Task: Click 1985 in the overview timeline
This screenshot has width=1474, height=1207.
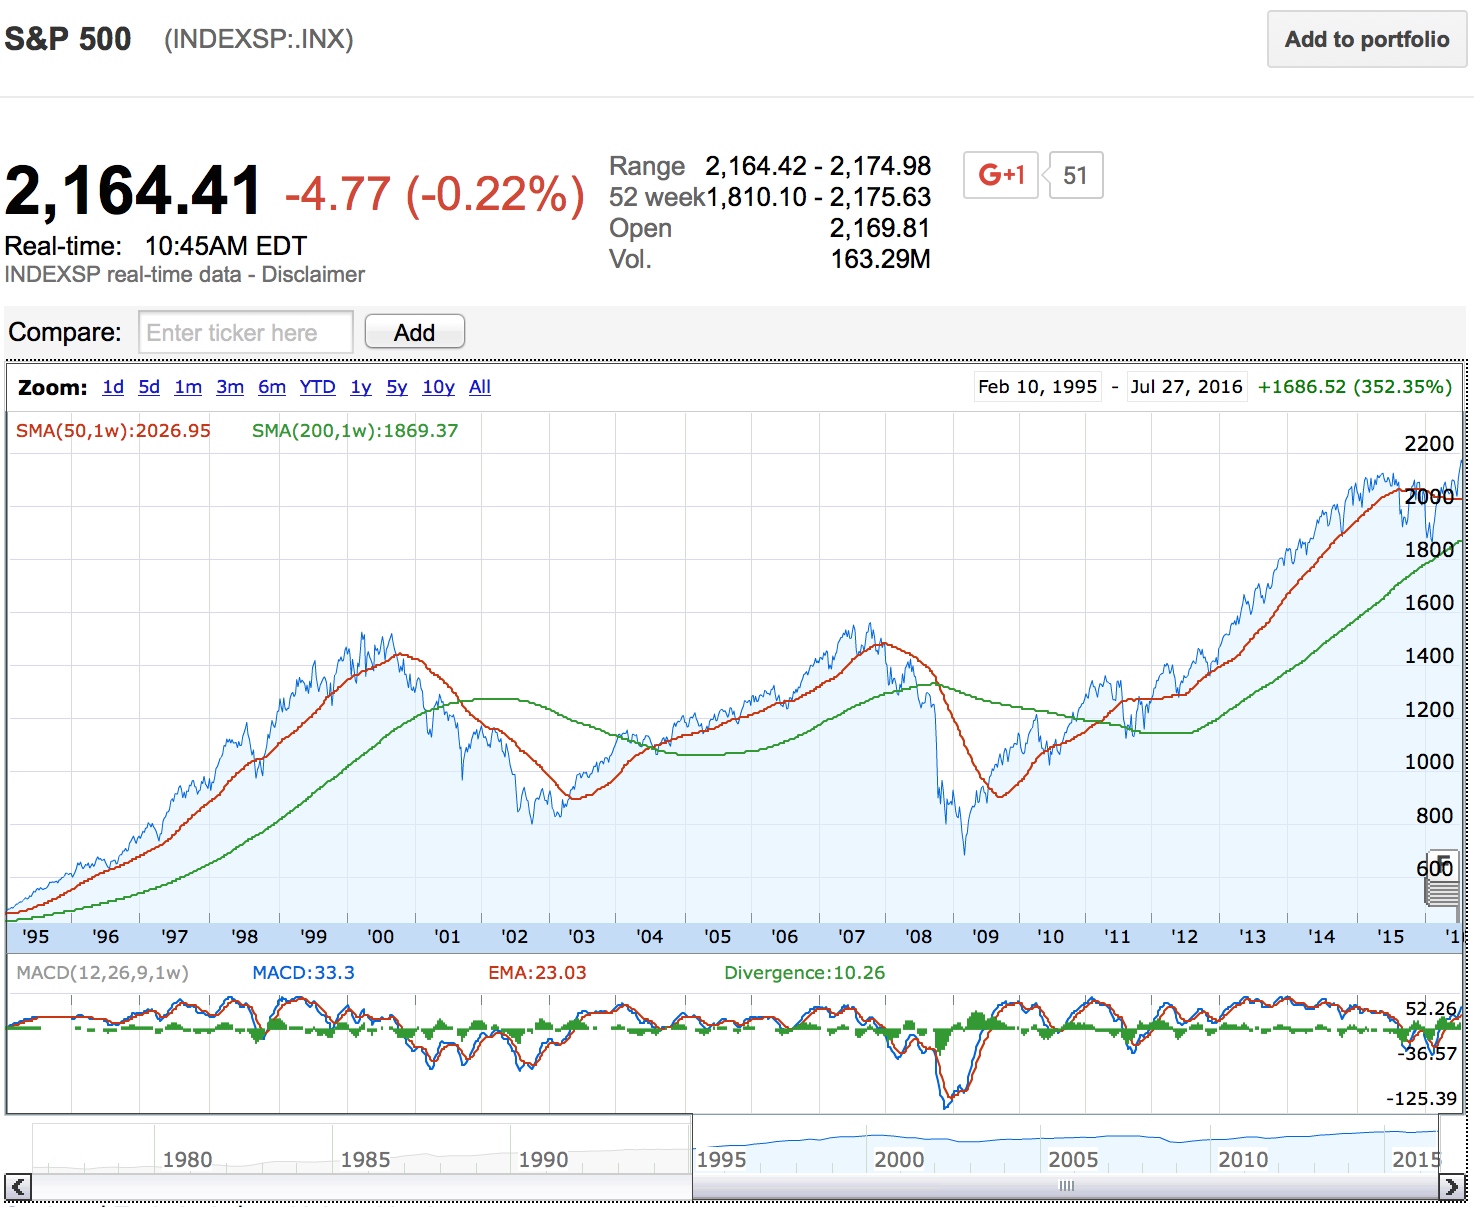Action: 365,1159
